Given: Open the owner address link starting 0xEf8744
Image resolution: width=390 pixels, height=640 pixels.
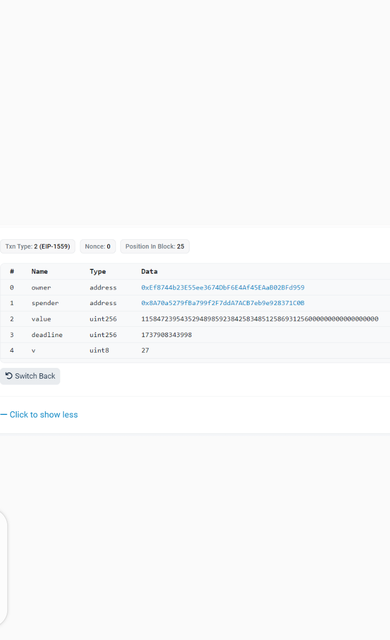Looking at the screenshot, I should click(223, 287).
